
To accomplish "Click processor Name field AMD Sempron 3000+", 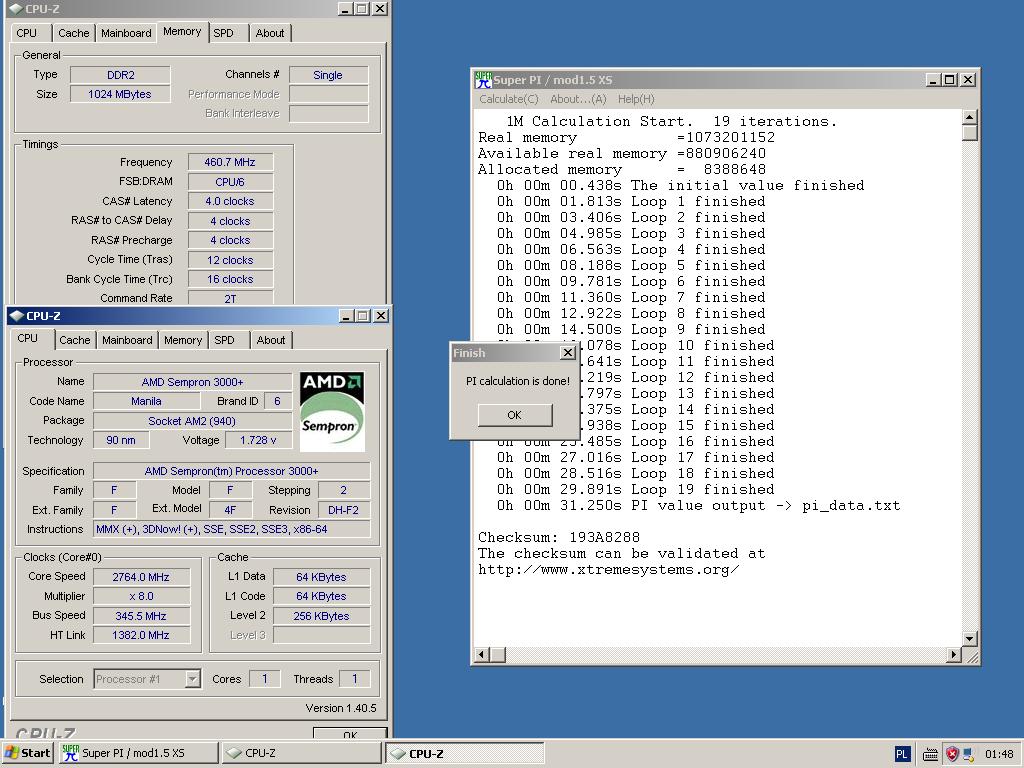I will pos(193,382).
